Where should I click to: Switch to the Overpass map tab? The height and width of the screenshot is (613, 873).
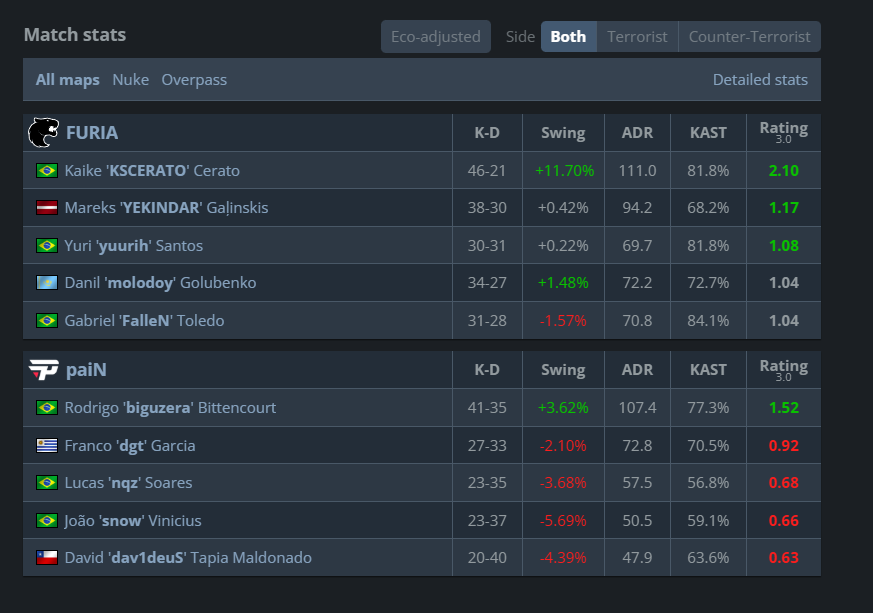click(x=194, y=80)
